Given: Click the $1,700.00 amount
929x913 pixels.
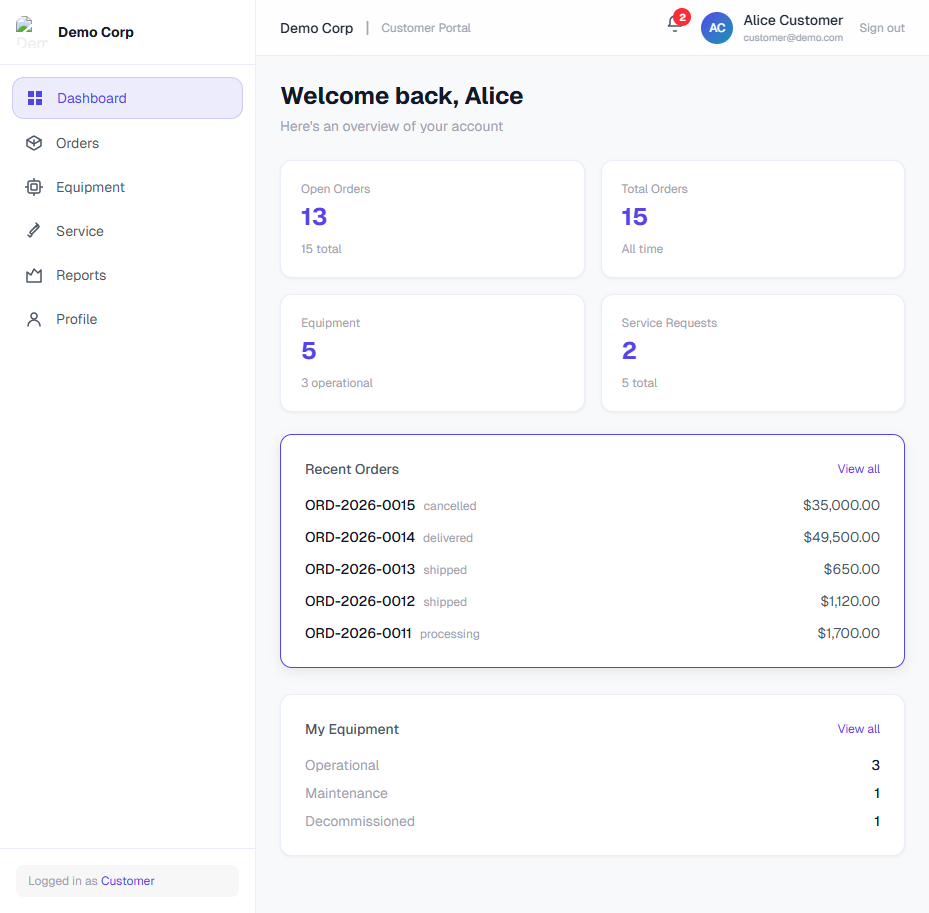Looking at the screenshot, I should tap(848, 633).
